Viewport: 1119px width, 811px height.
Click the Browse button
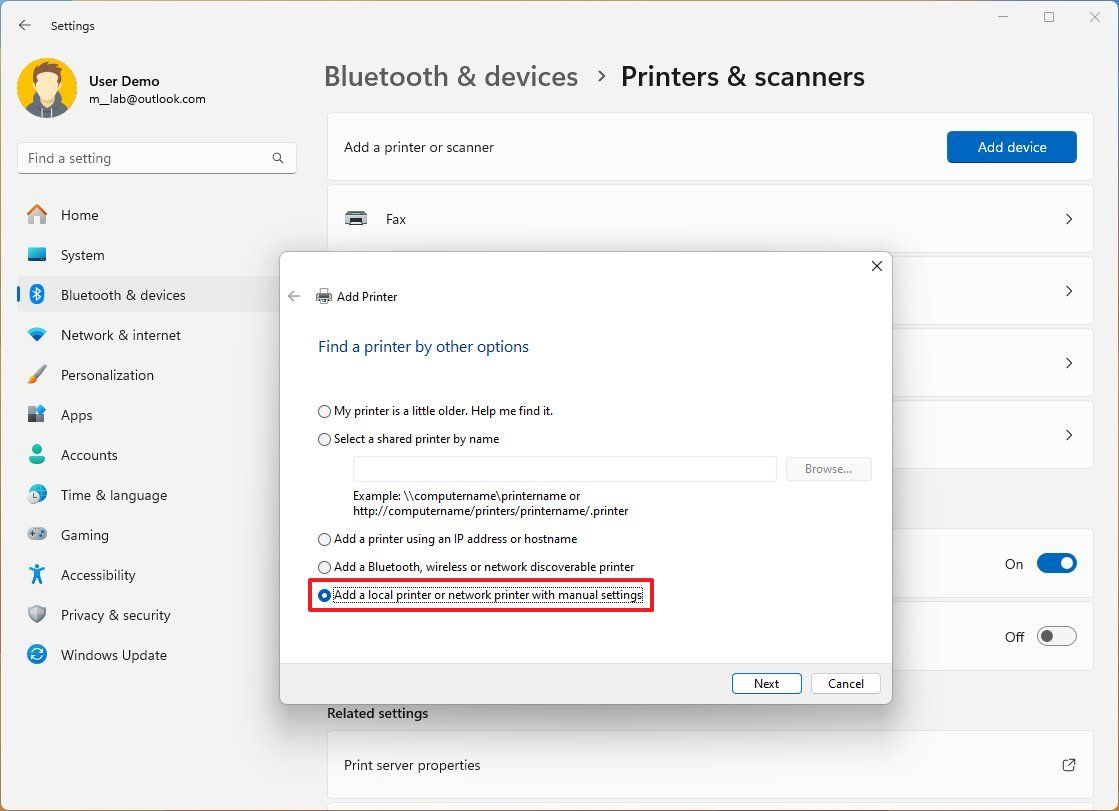[x=828, y=468]
